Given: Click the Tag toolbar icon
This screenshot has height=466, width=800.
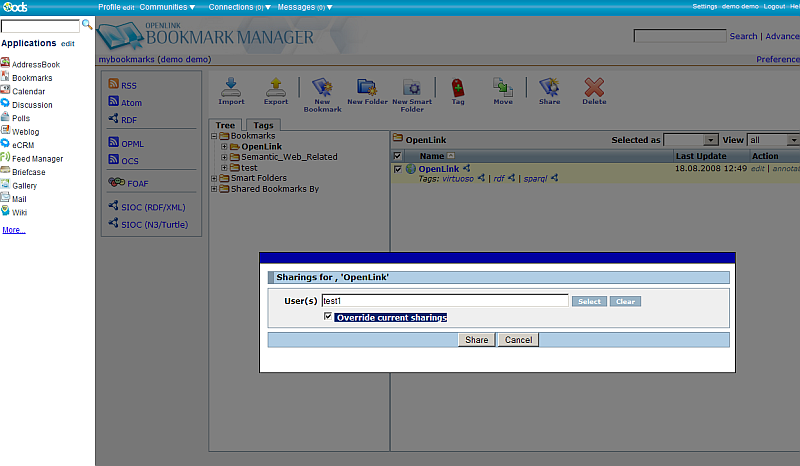Looking at the screenshot, I should 458,88.
